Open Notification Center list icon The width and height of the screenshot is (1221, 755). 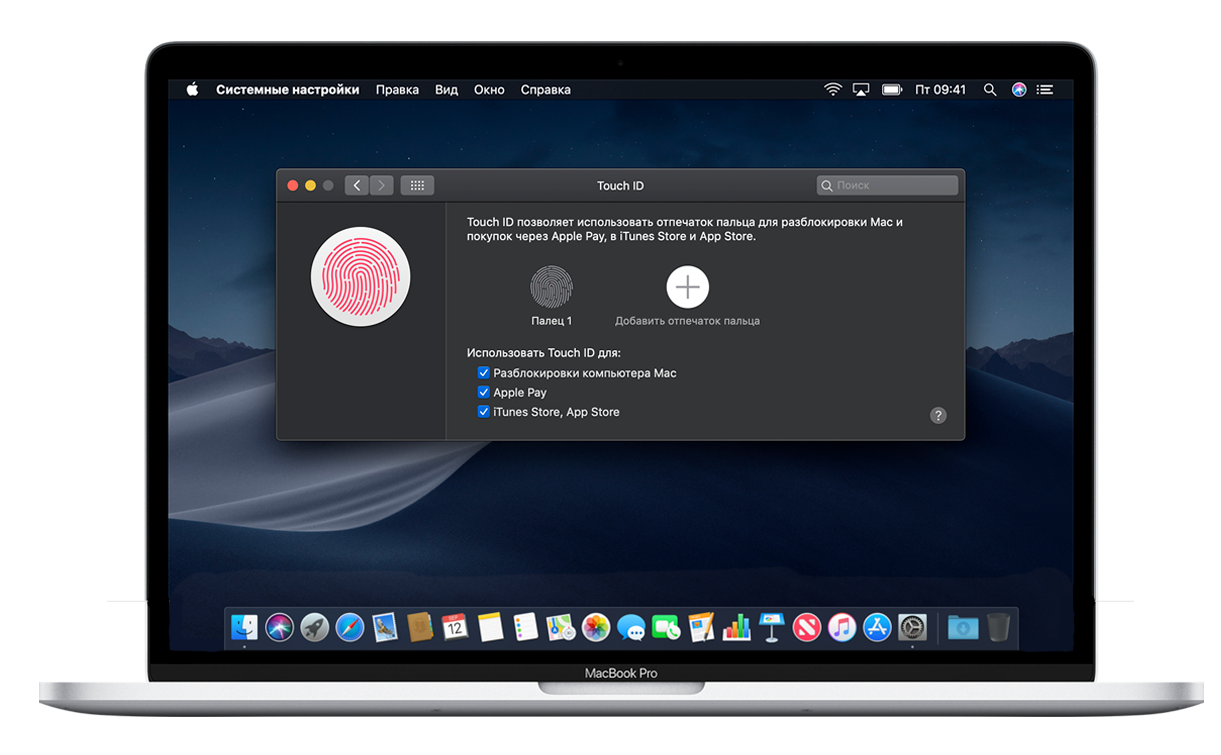[x=1045, y=89]
